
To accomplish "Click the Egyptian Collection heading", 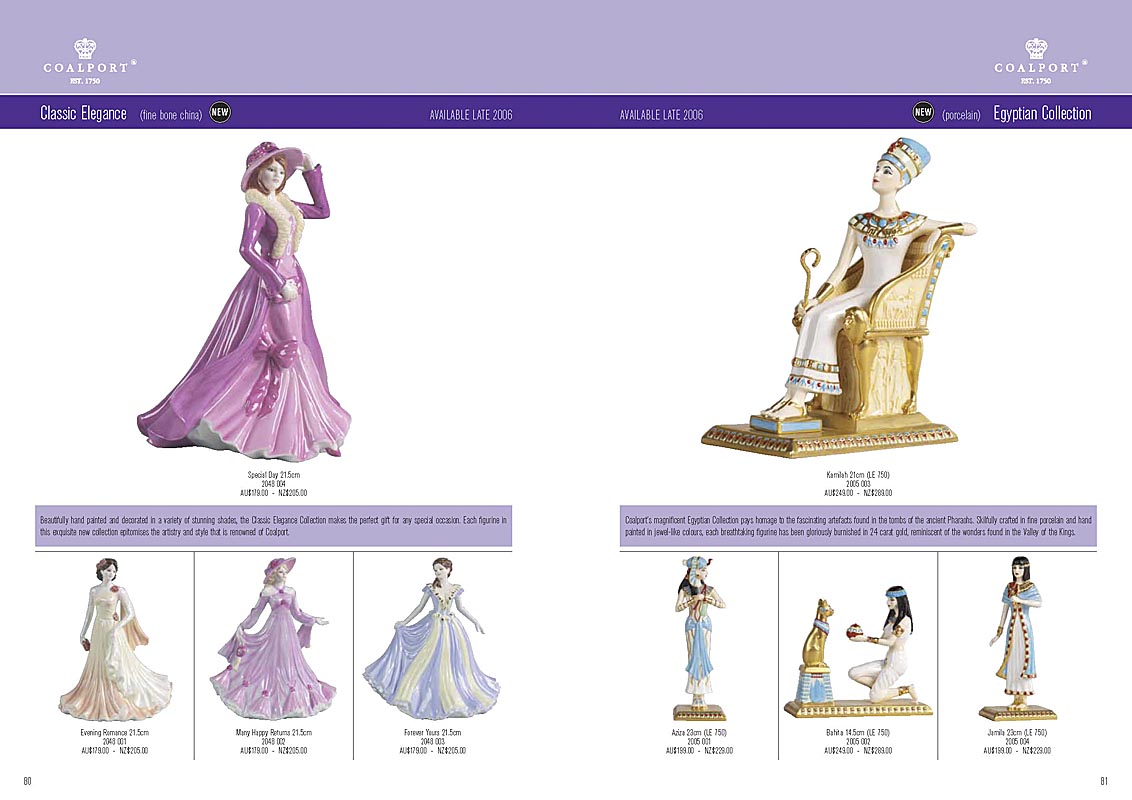I will [1042, 113].
